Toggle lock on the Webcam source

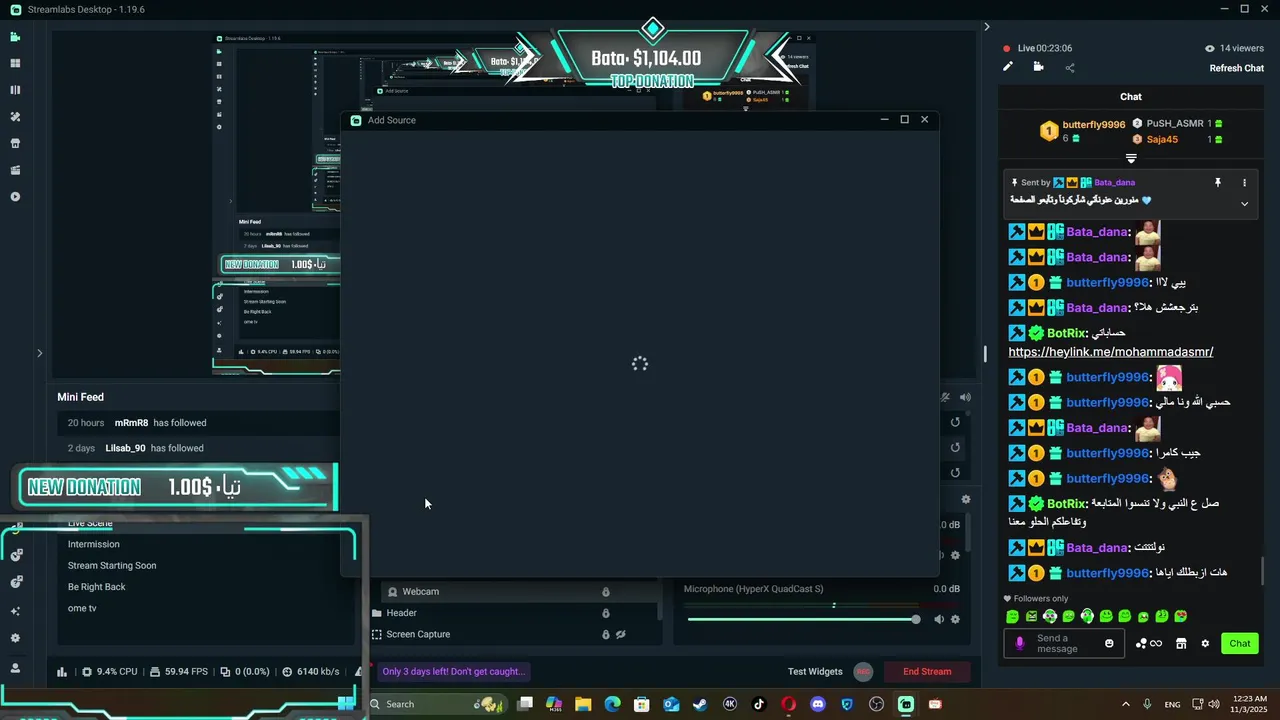pyautogui.click(x=605, y=591)
